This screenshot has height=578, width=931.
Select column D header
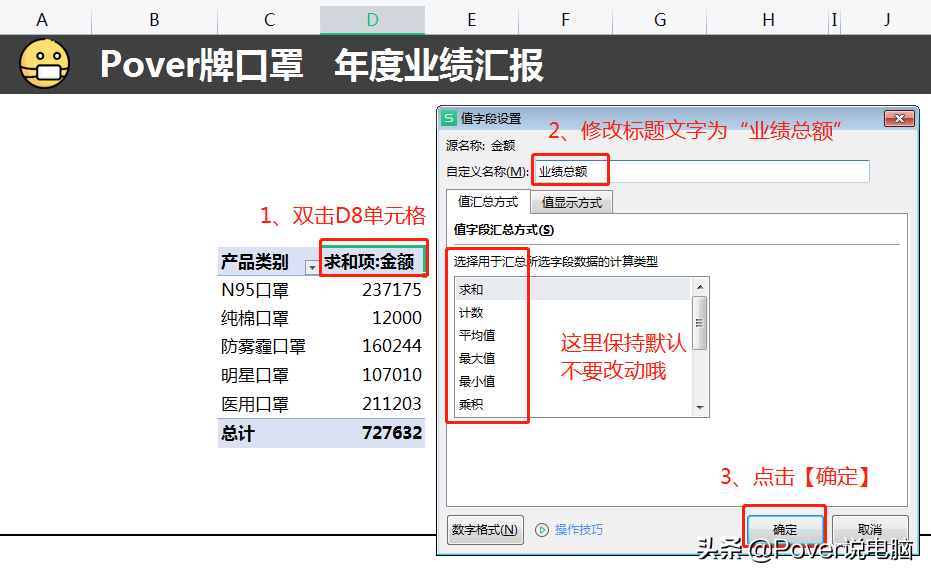(x=372, y=20)
